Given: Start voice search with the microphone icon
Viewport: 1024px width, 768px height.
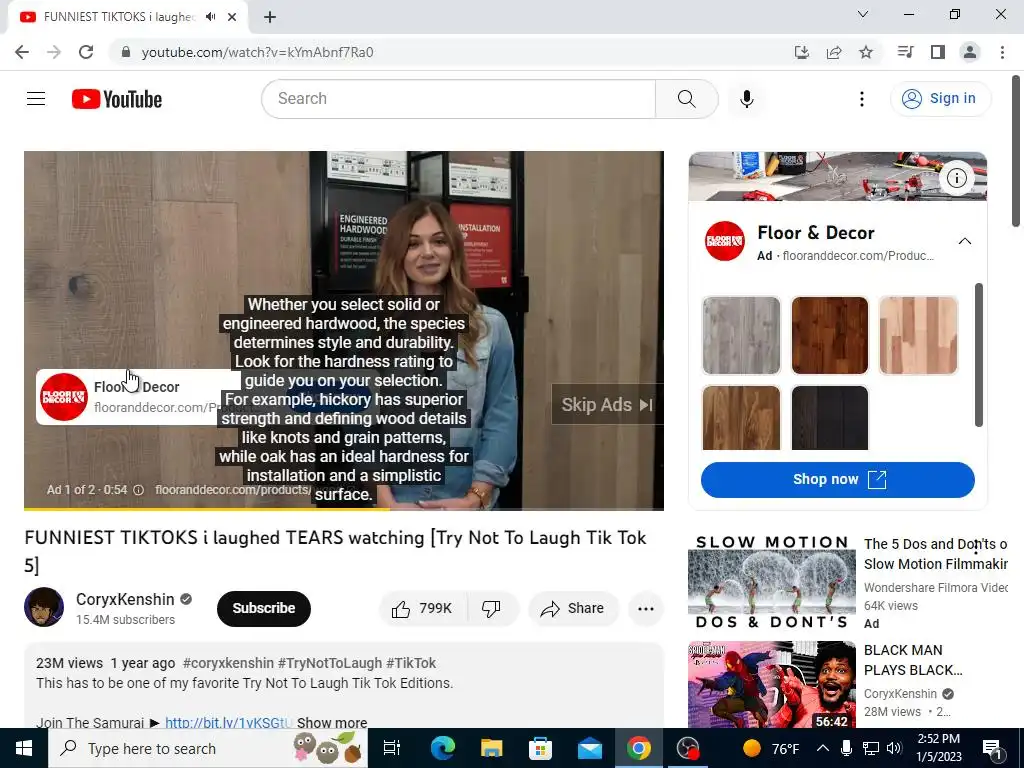Looking at the screenshot, I should [746, 99].
